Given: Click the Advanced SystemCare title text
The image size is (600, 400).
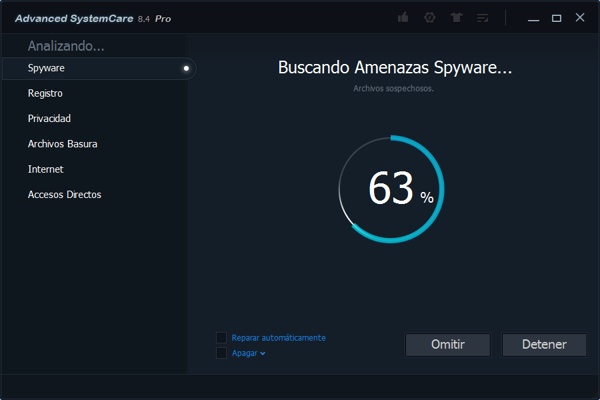Looking at the screenshot, I should (74, 18).
